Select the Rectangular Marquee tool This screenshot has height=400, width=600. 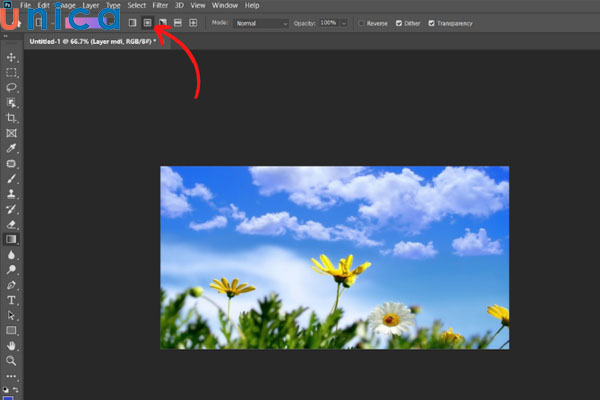12,73
